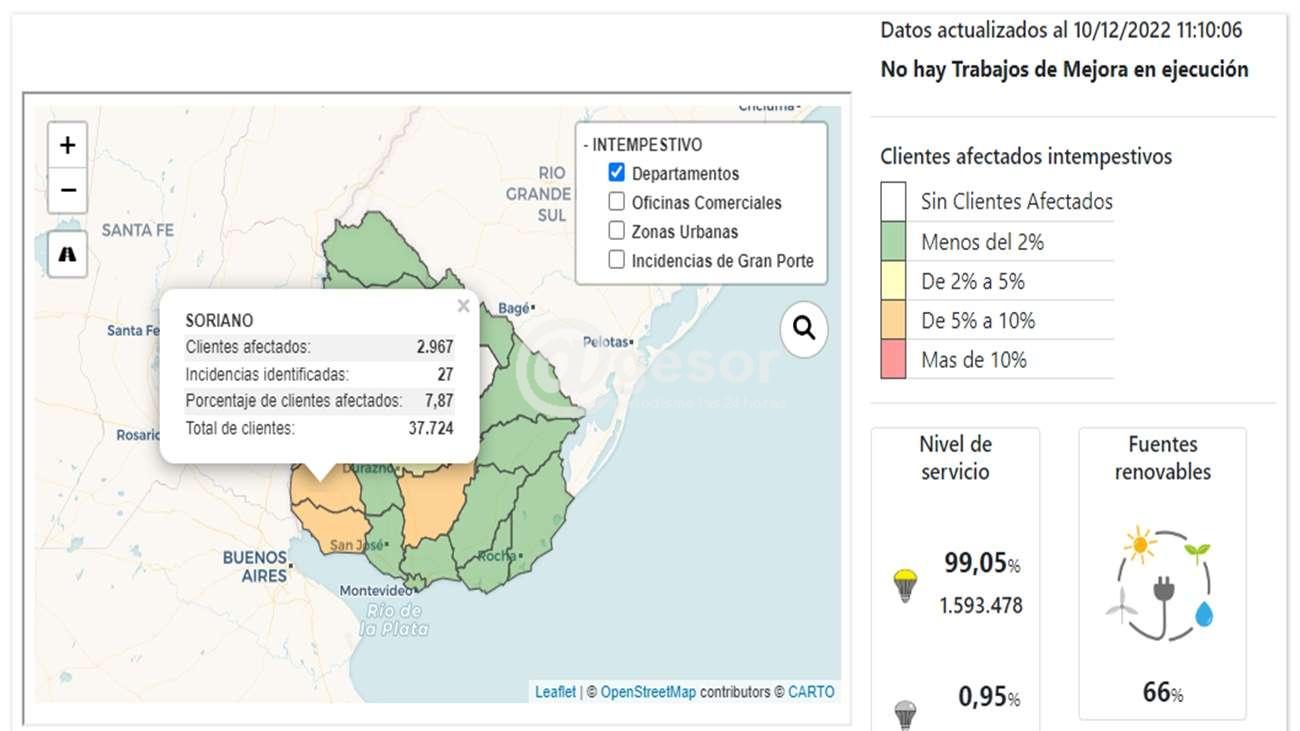This screenshot has height=731, width=1300.
Task: Zoom in on the map
Action: click(x=67, y=146)
